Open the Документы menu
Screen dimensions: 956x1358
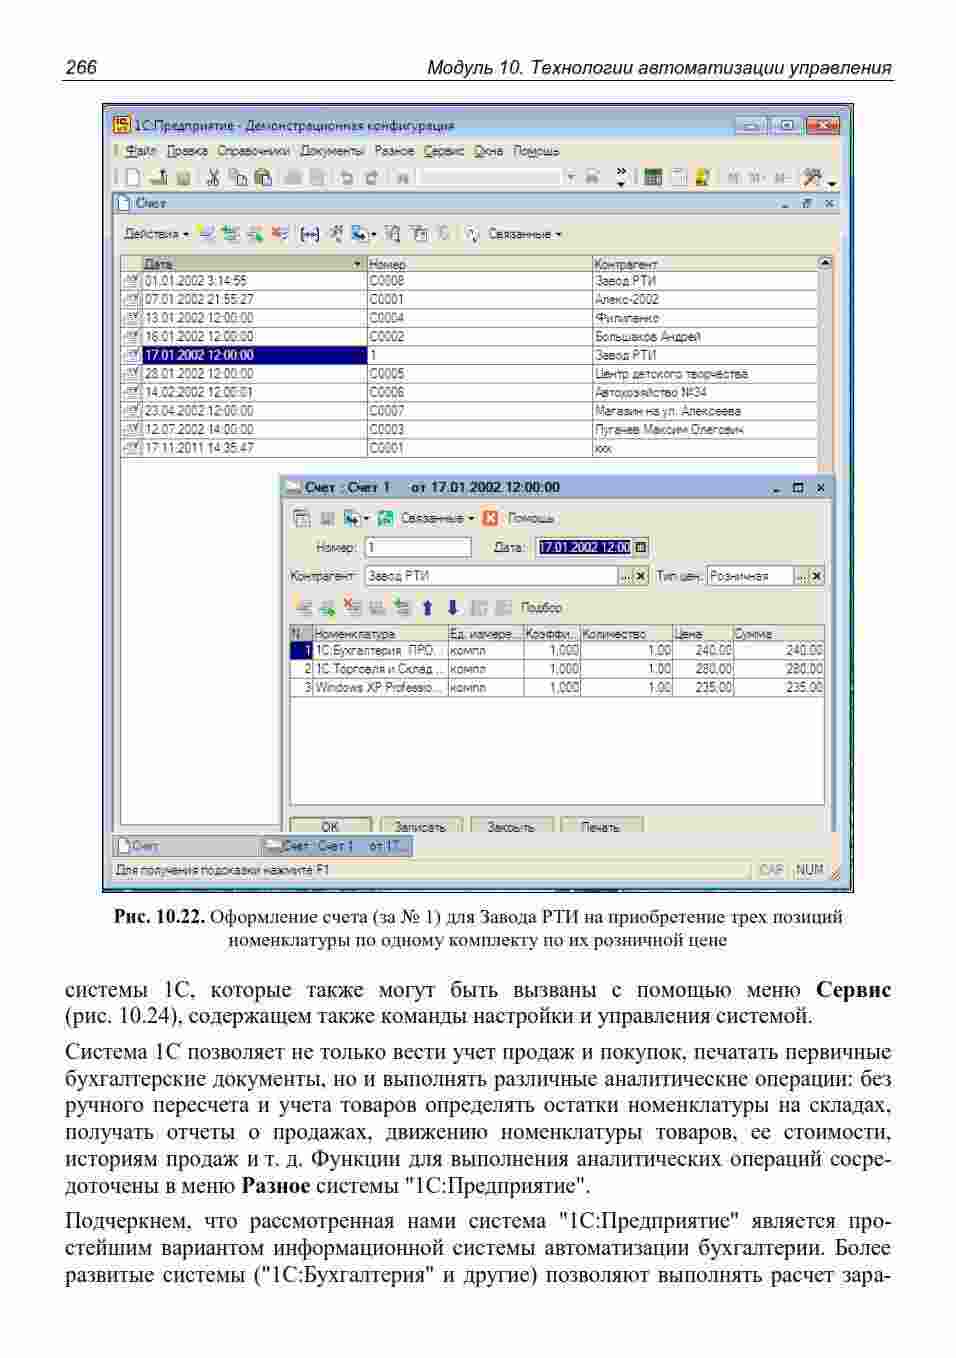click(x=332, y=151)
